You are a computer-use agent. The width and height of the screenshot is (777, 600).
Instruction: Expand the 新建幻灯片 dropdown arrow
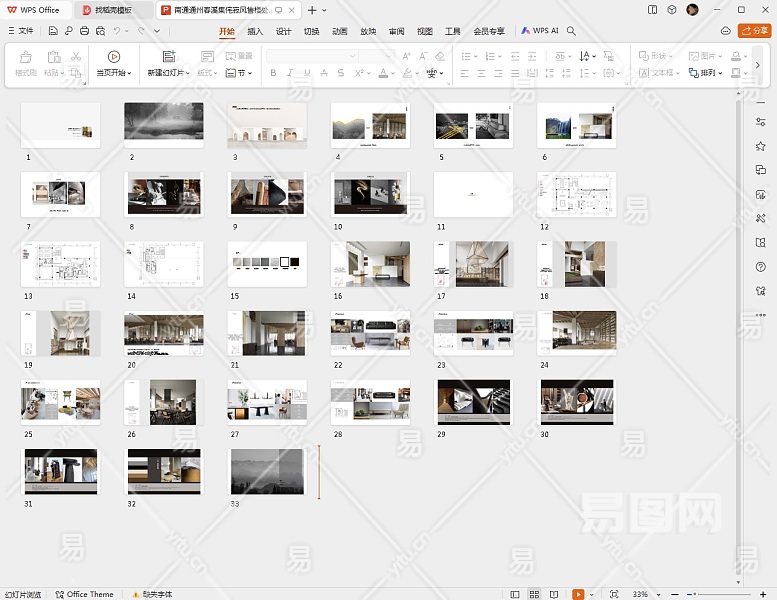coord(186,73)
